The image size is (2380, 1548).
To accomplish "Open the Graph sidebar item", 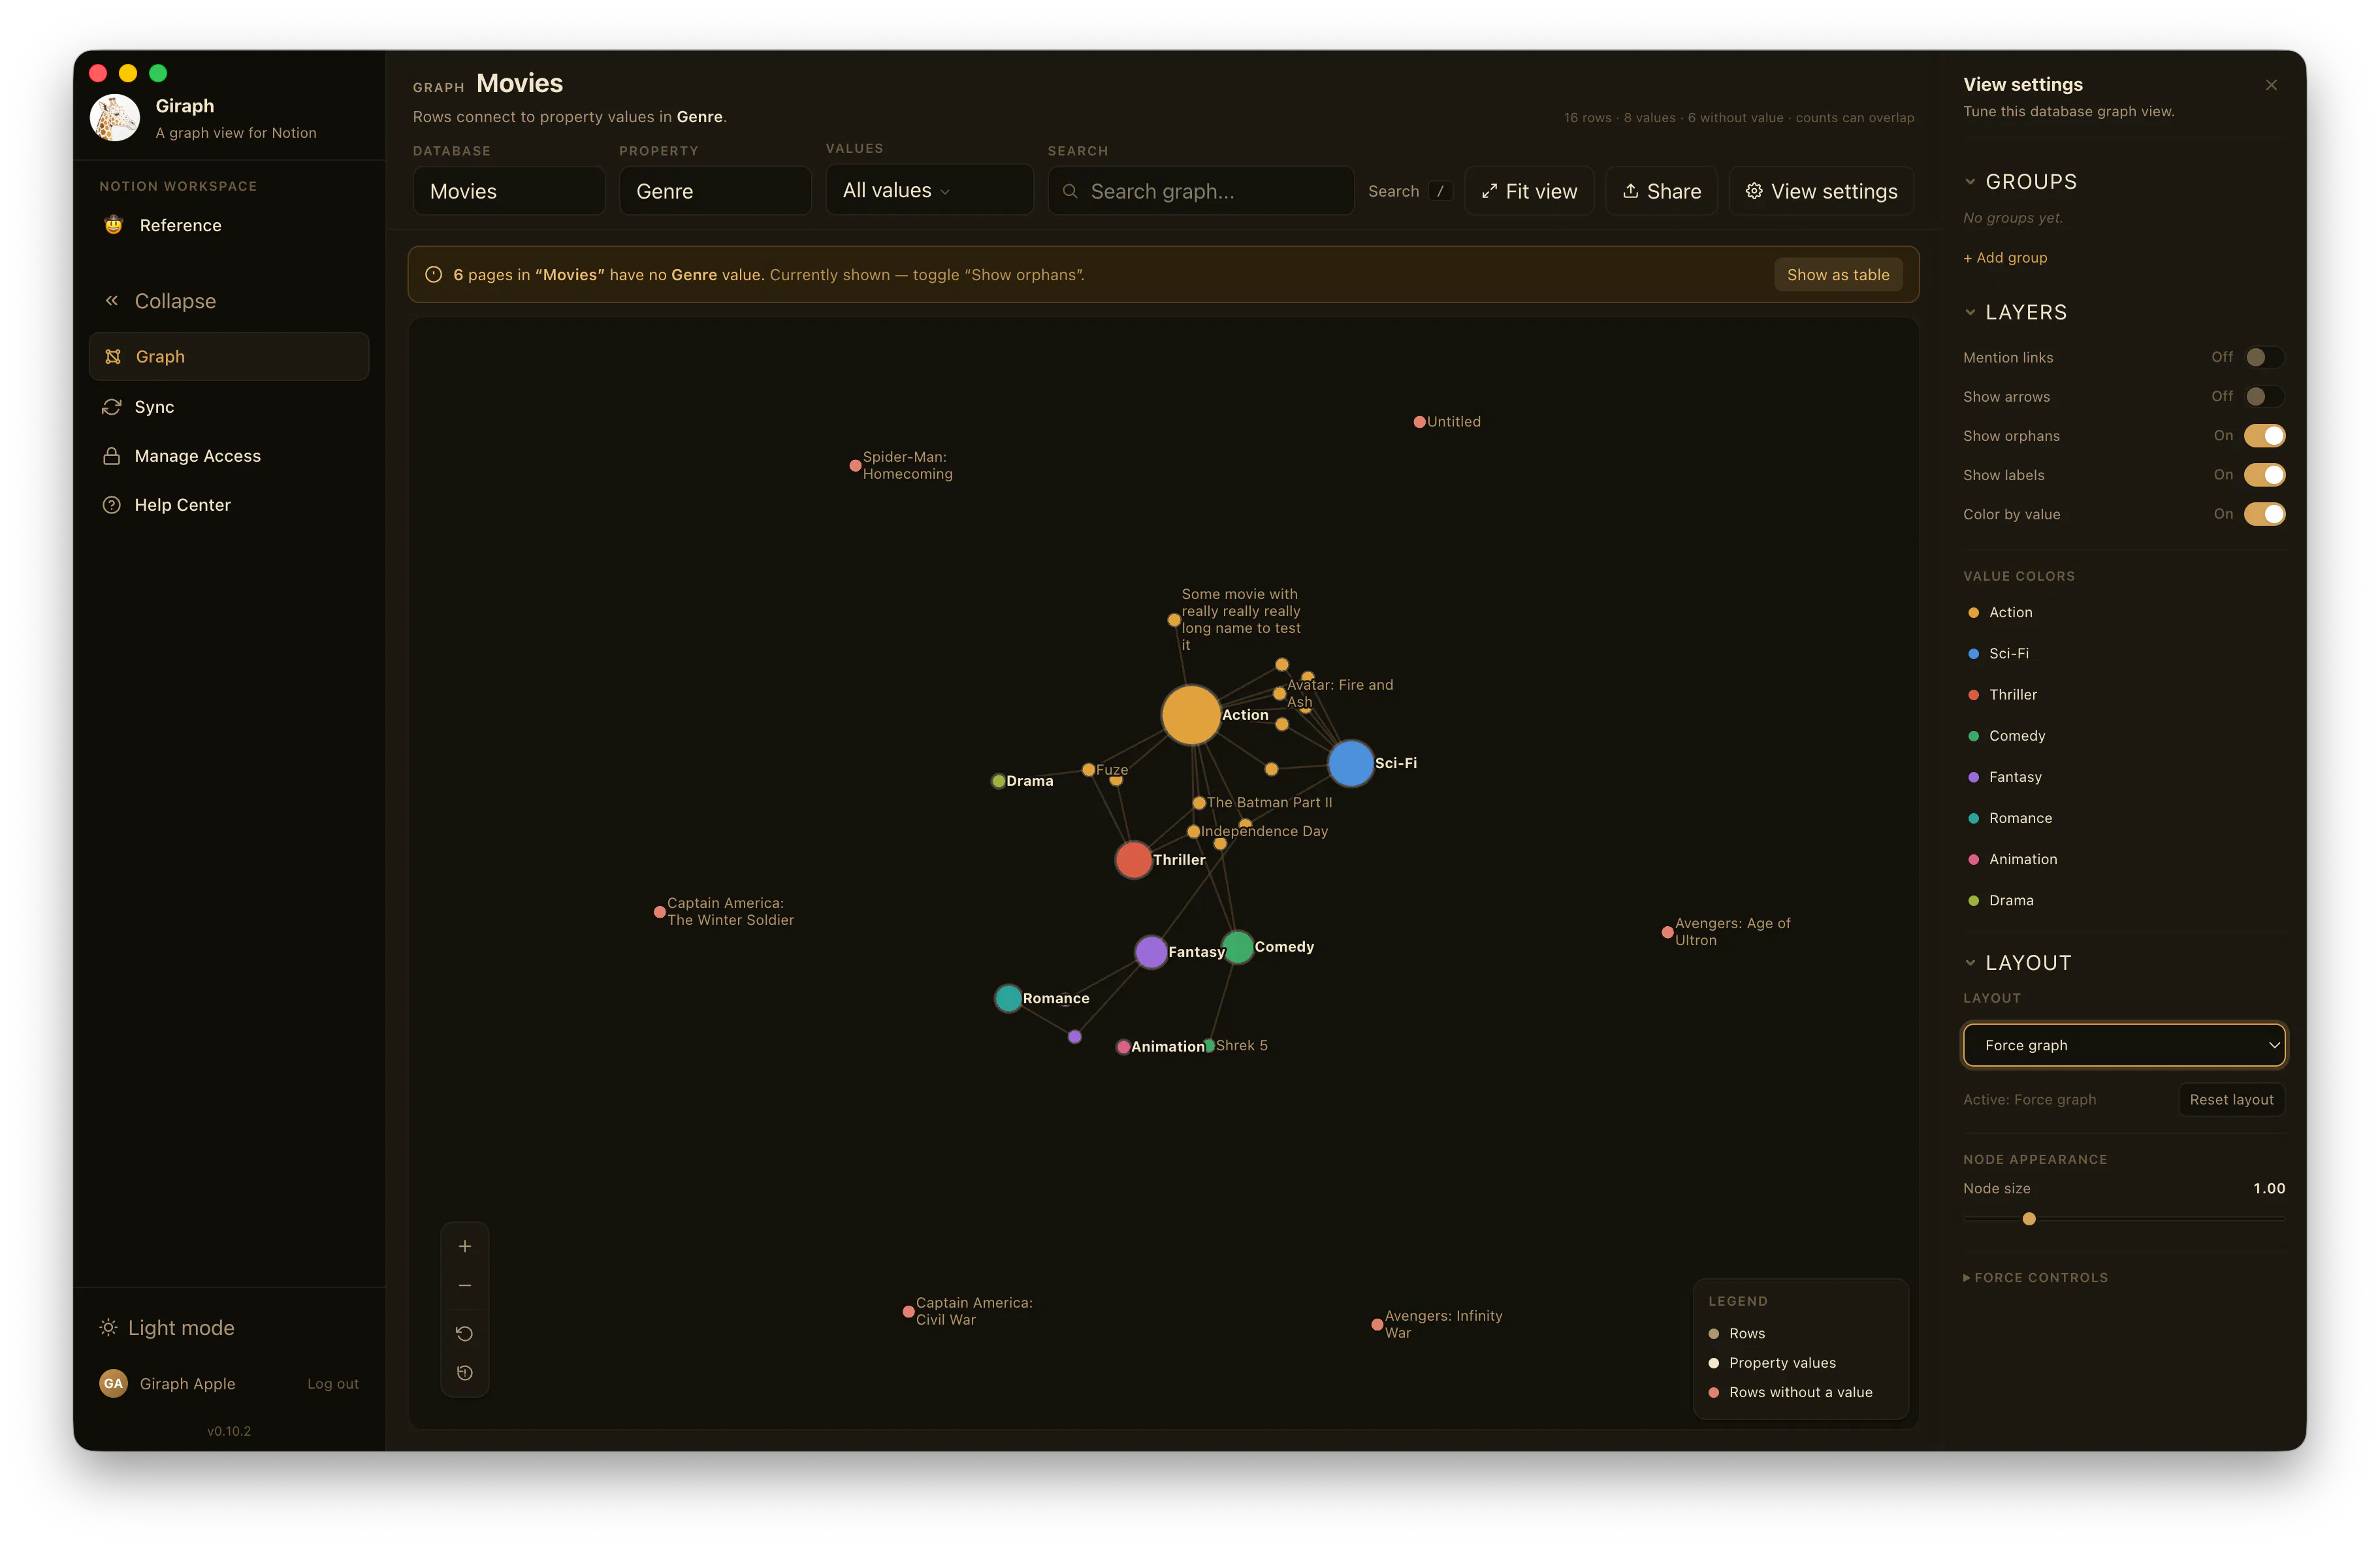I will pyautogui.click(x=229, y=357).
